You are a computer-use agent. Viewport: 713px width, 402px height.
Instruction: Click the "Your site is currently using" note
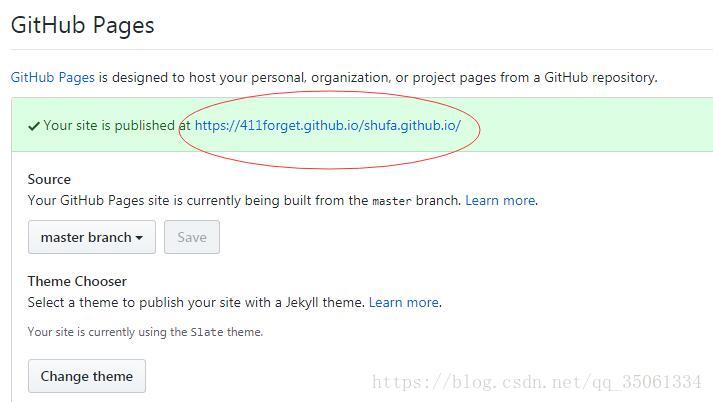click(x=107, y=332)
